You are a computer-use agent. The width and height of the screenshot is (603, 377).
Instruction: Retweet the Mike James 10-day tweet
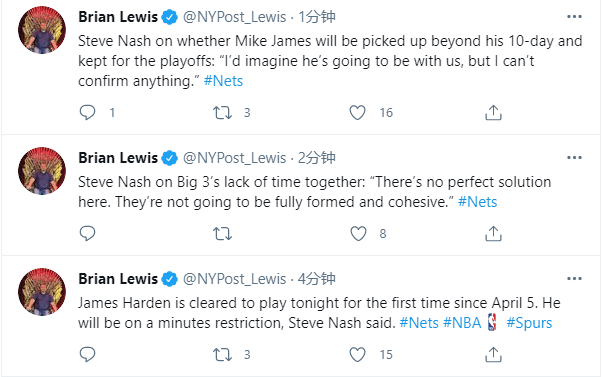(222, 113)
